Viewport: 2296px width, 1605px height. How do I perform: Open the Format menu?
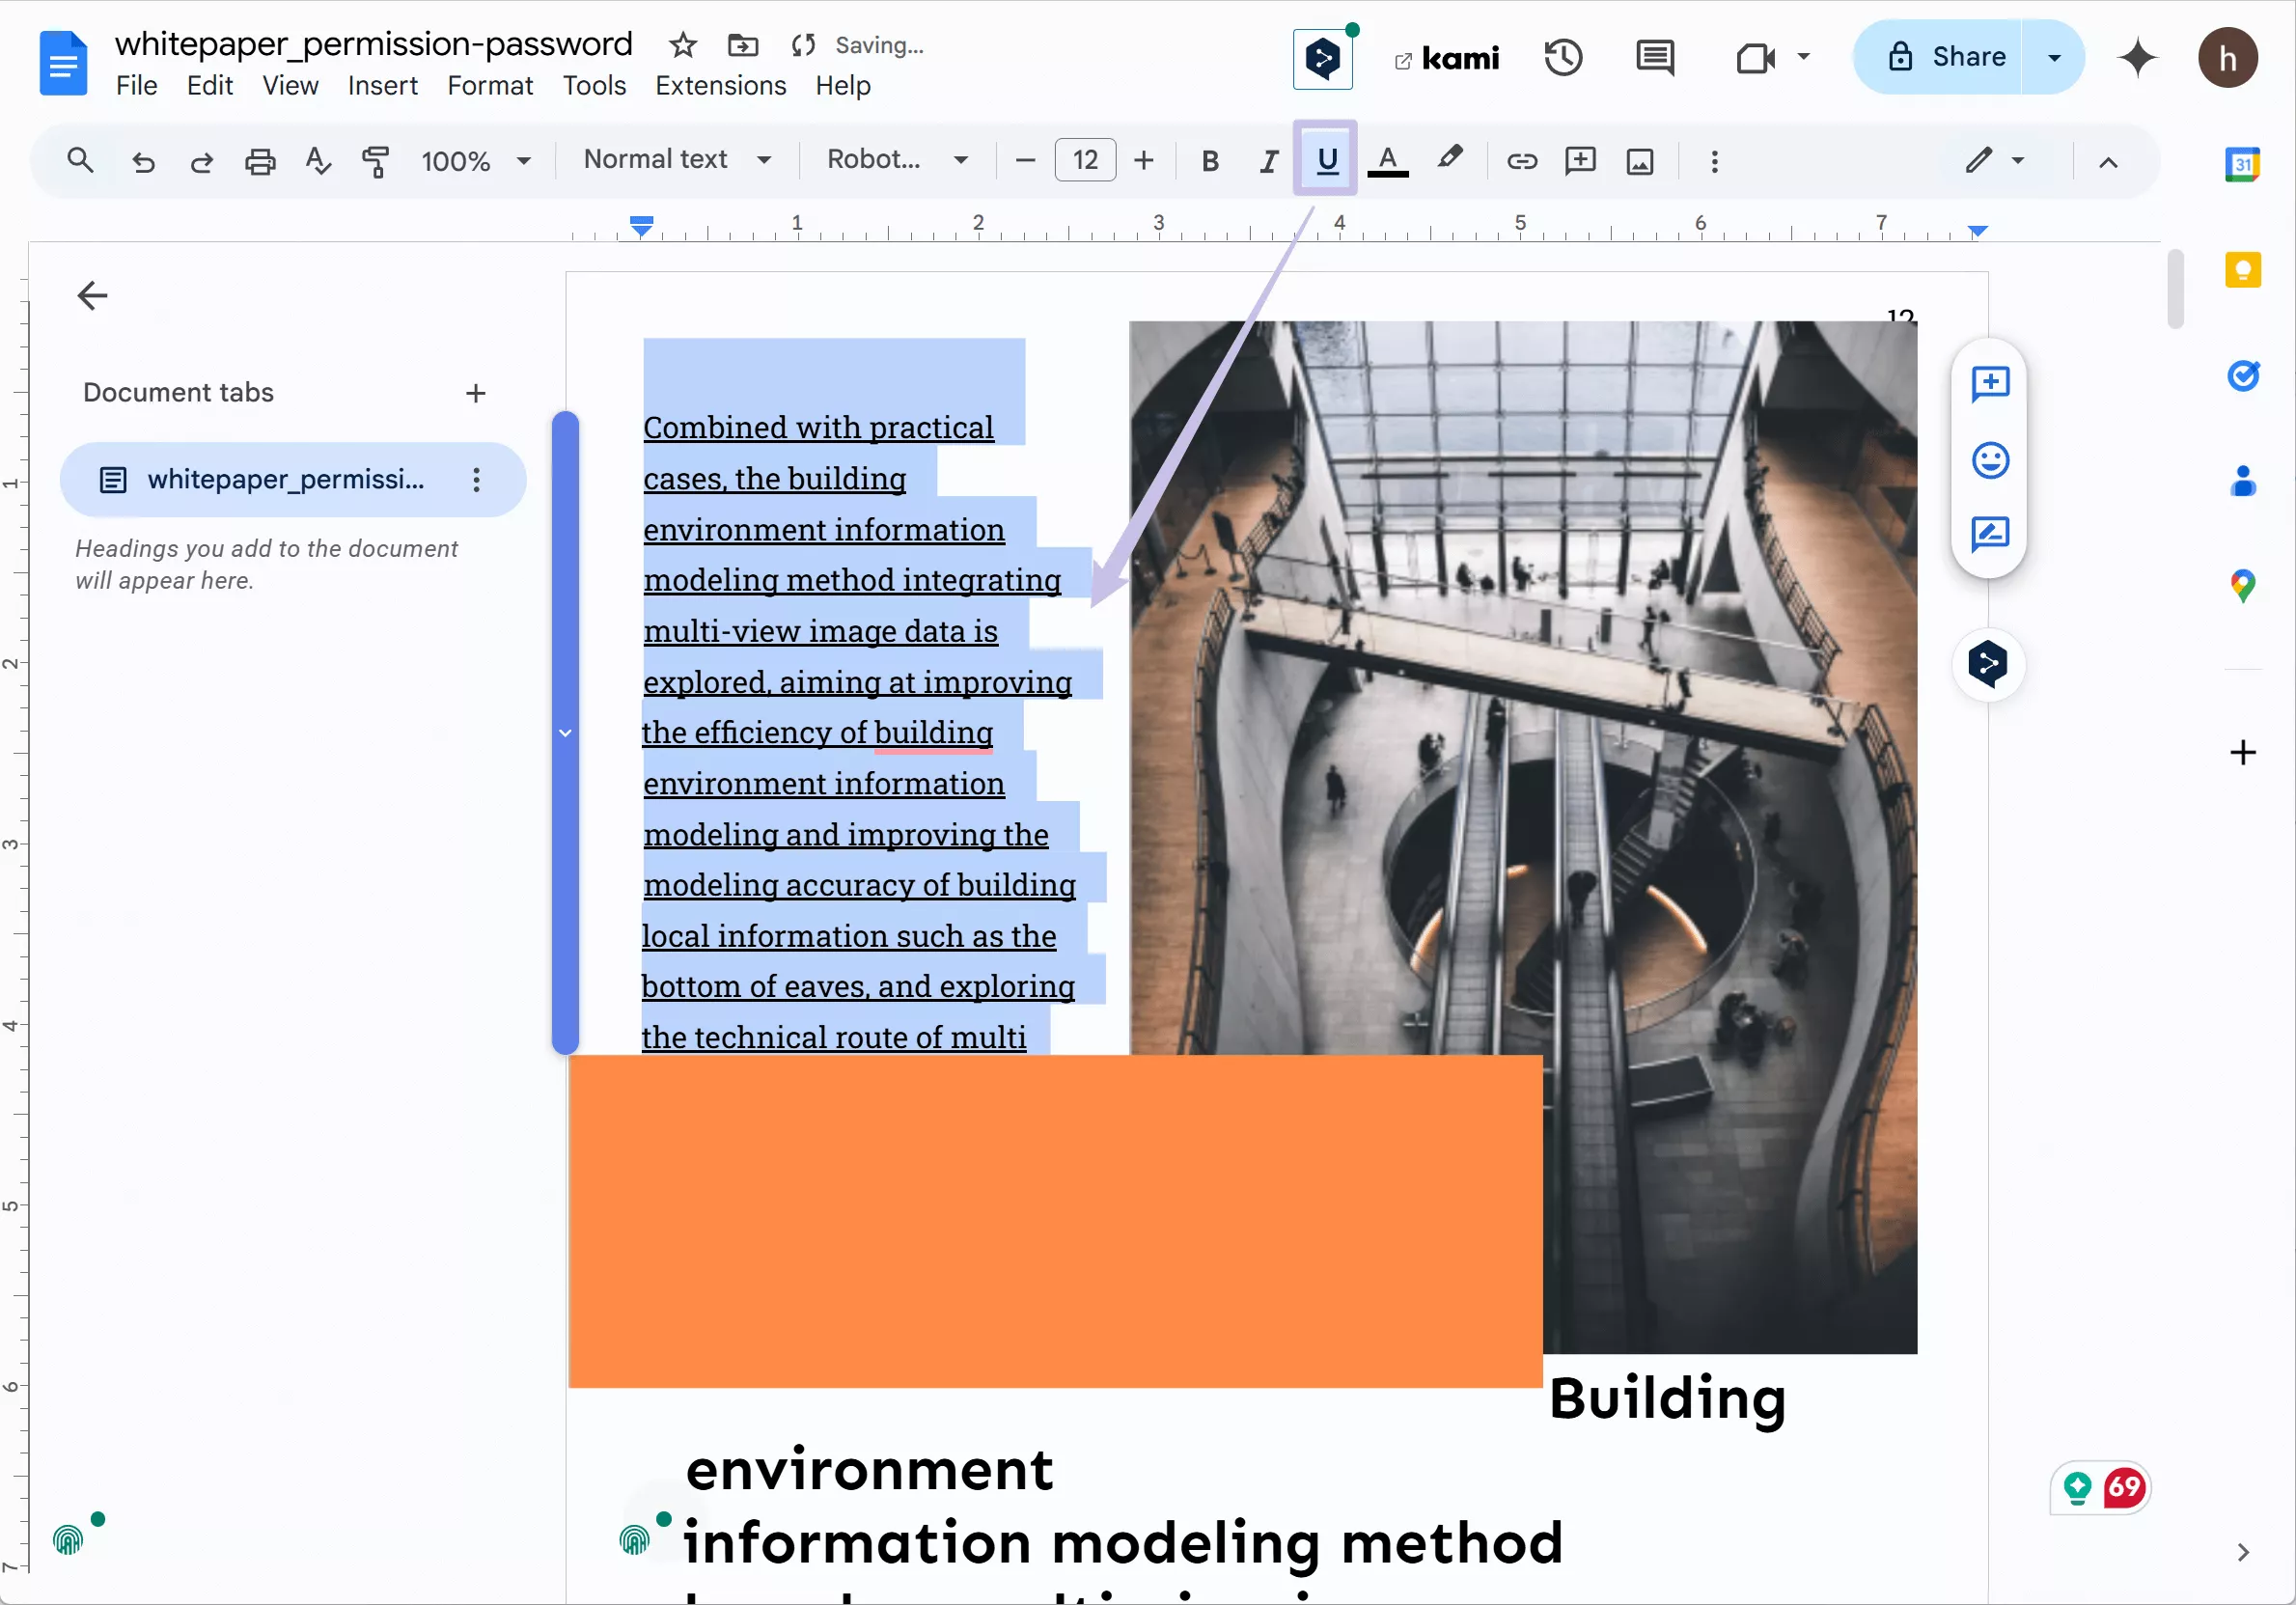tap(490, 86)
